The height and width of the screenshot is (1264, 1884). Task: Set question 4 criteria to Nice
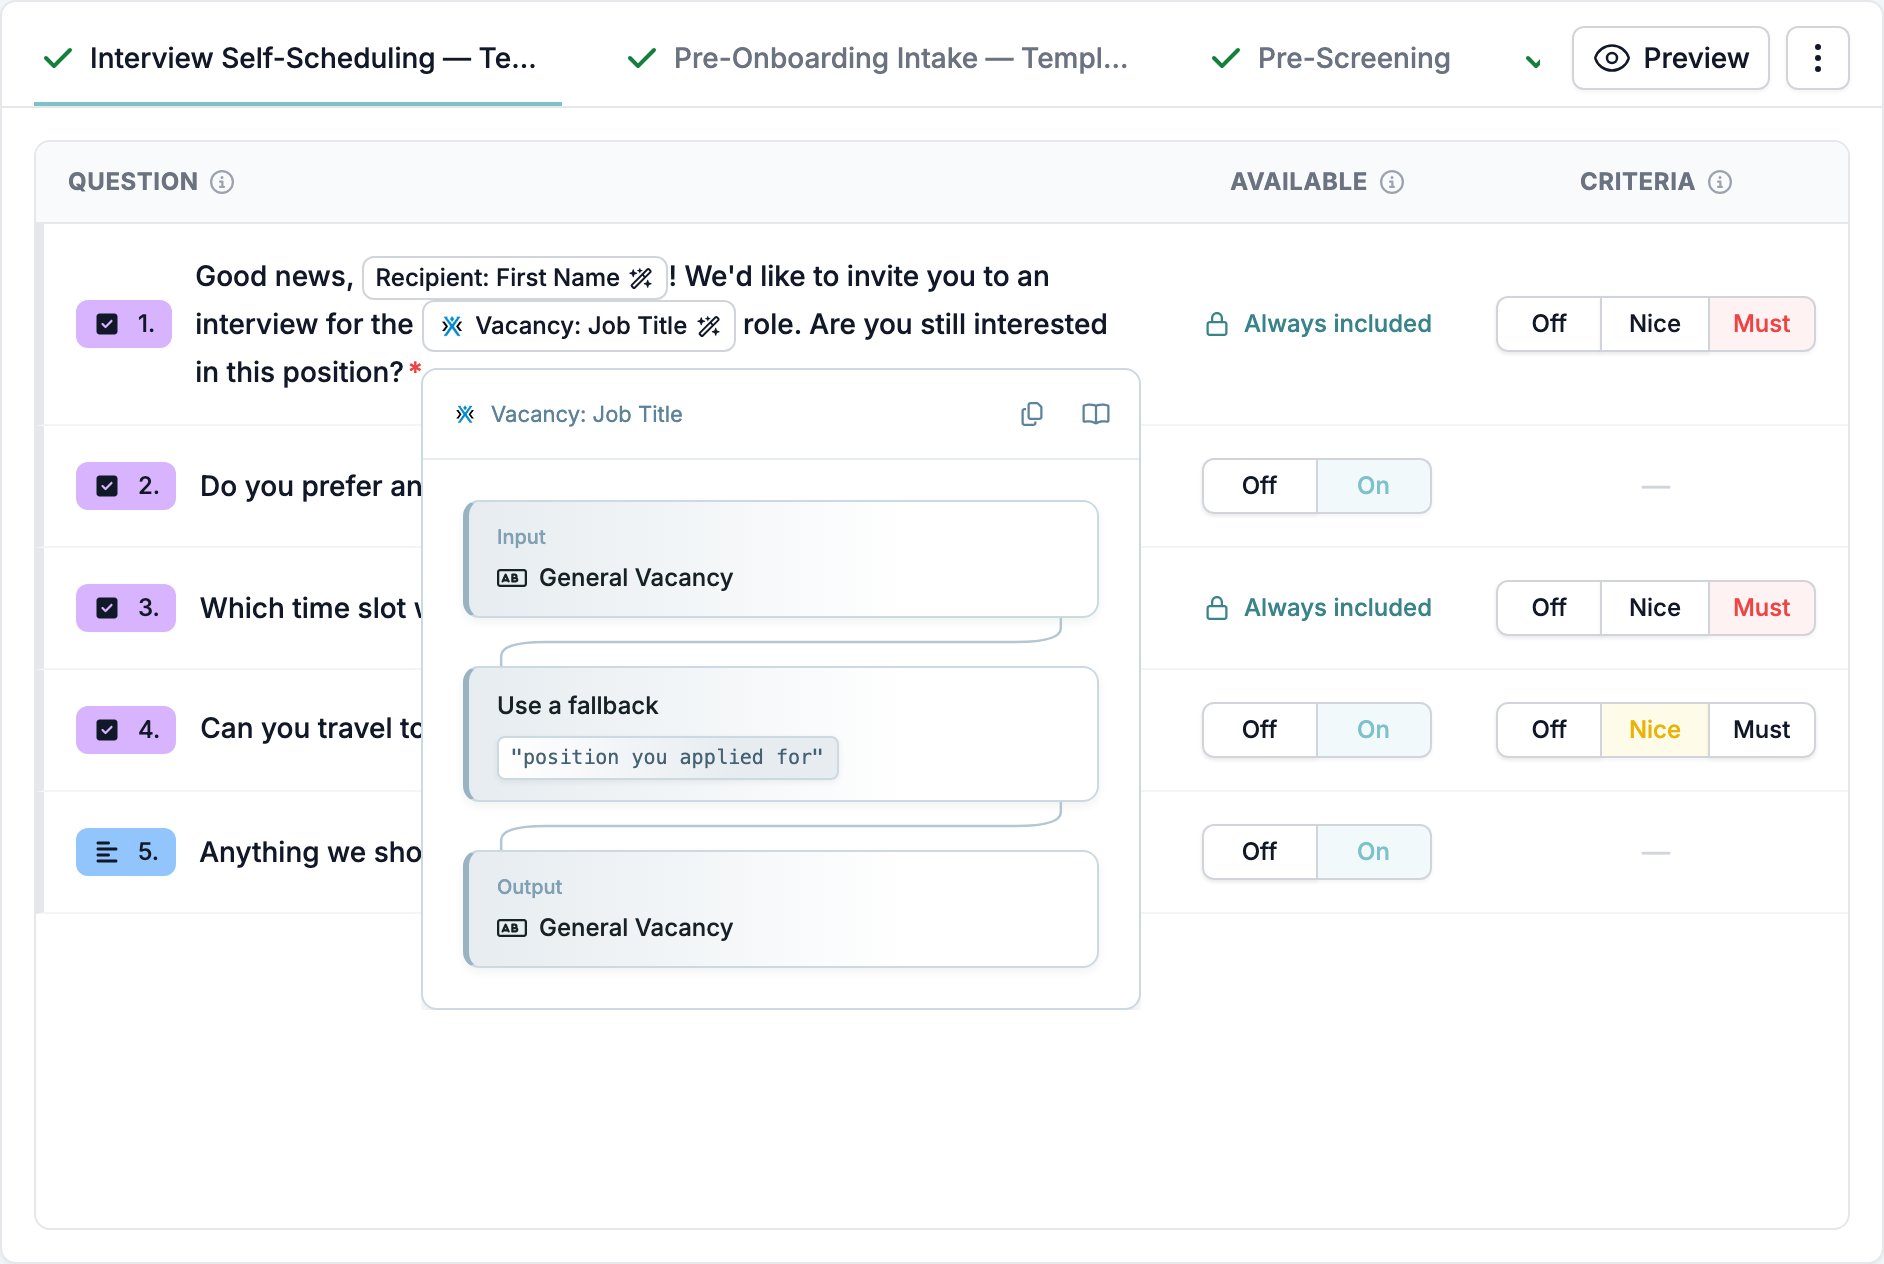point(1655,730)
